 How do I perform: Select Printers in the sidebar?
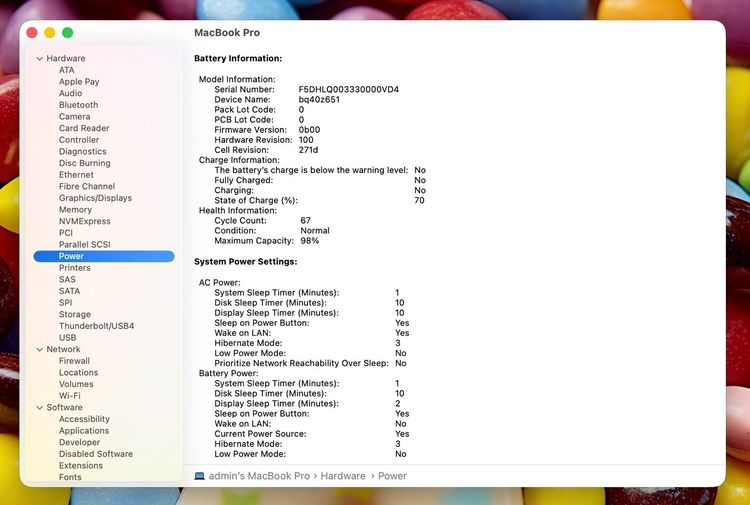(75, 268)
